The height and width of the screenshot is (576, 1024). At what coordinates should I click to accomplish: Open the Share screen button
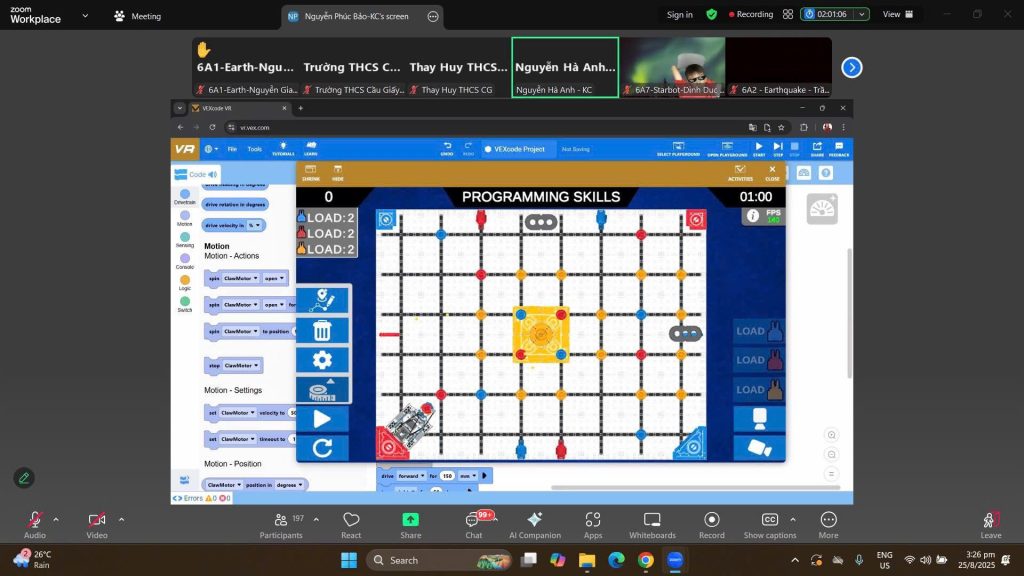point(410,525)
